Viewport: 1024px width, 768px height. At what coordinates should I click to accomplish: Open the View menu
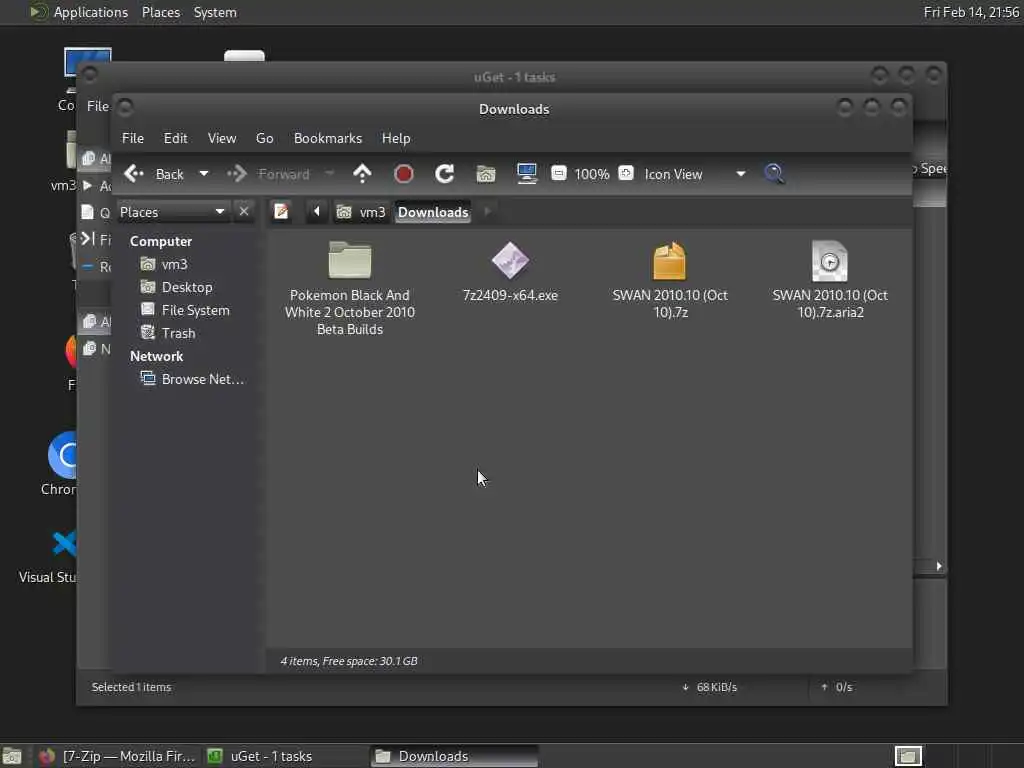pos(222,138)
